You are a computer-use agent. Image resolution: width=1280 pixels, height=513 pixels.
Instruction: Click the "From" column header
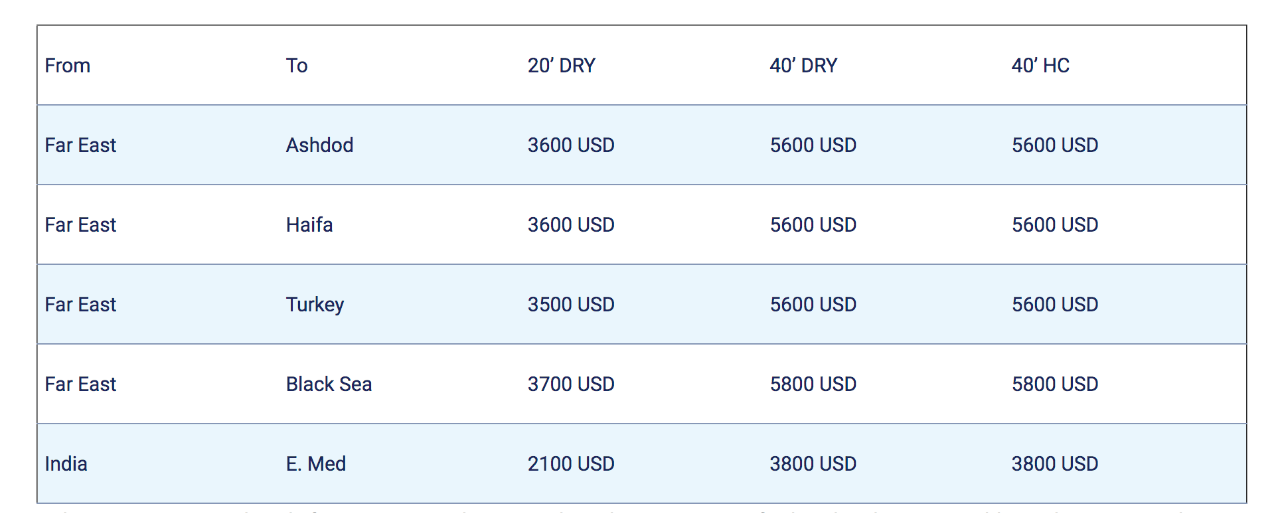[x=68, y=66]
